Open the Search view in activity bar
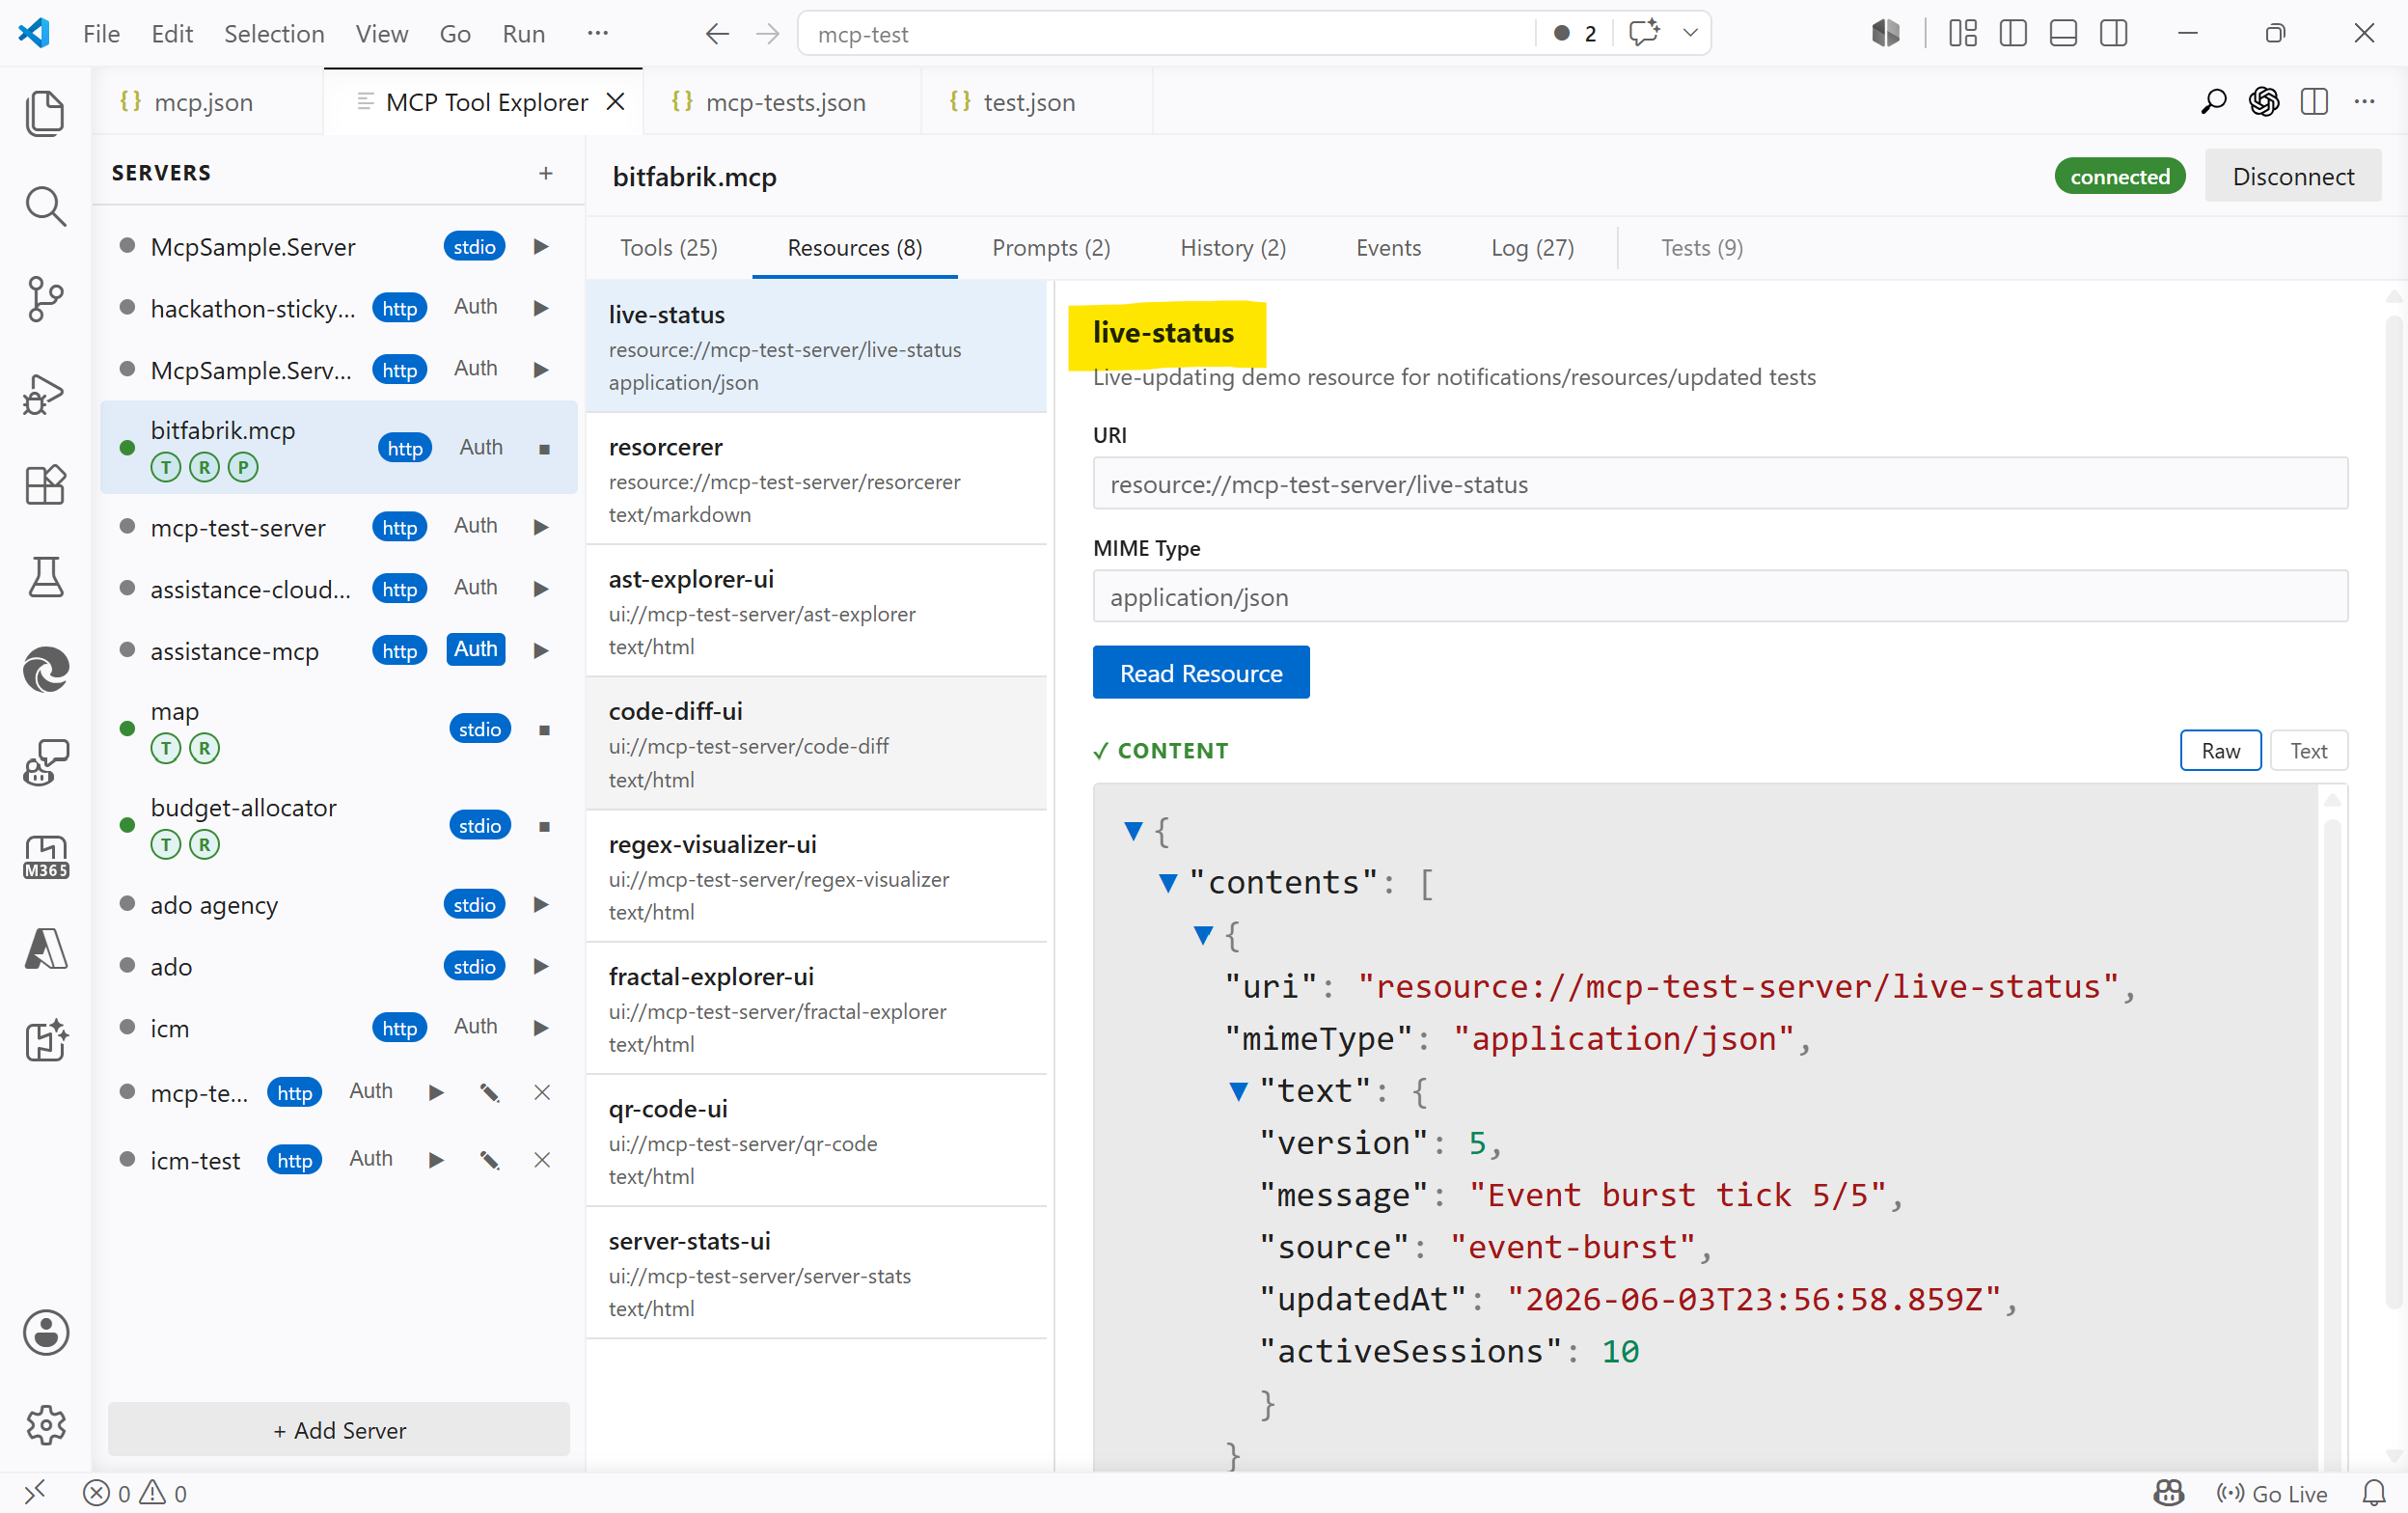The height and width of the screenshot is (1513, 2408). pyautogui.click(x=45, y=207)
